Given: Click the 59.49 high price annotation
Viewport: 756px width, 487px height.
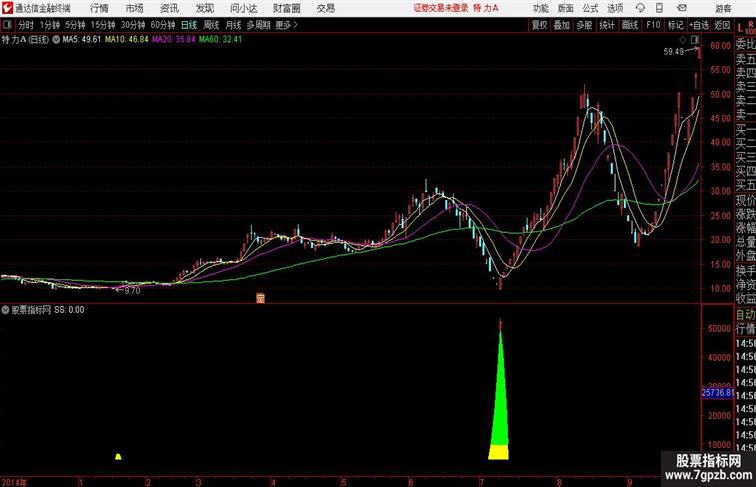Looking at the screenshot, I should point(674,52).
